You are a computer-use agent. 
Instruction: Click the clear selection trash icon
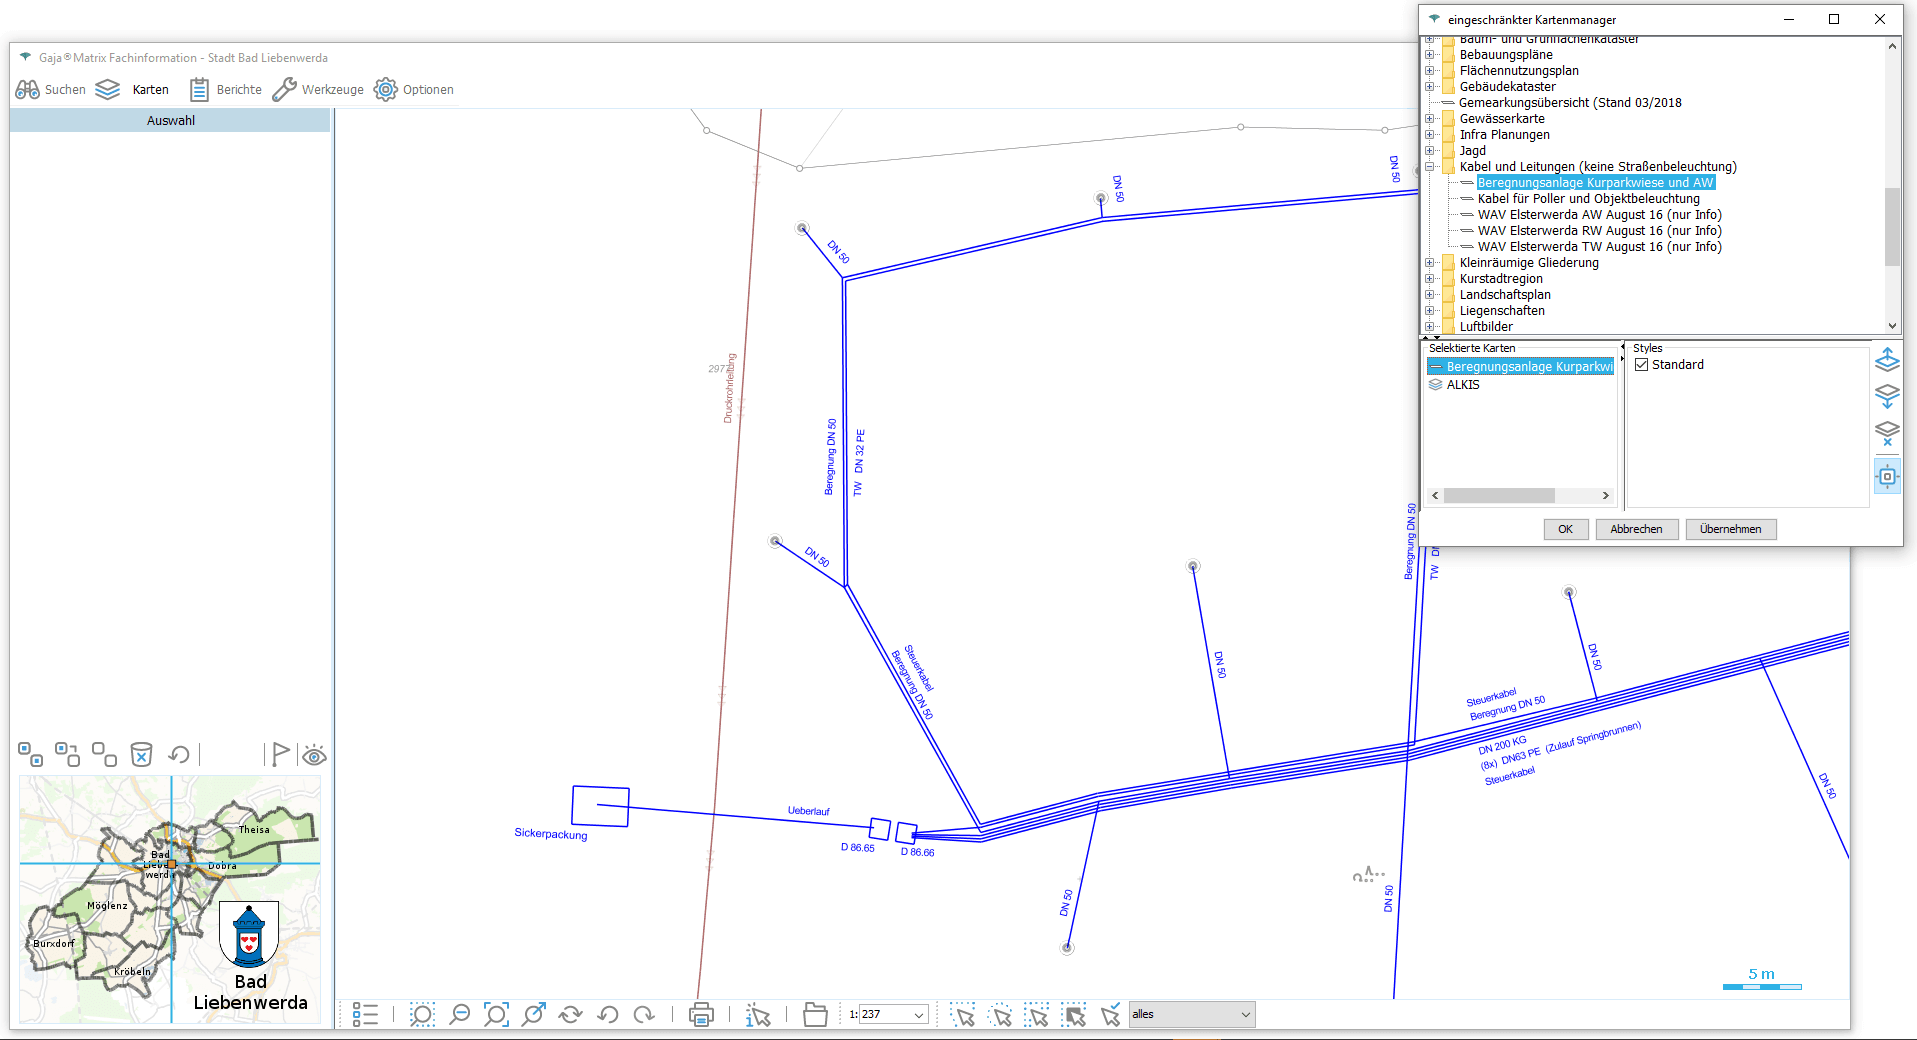[x=142, y=754]
